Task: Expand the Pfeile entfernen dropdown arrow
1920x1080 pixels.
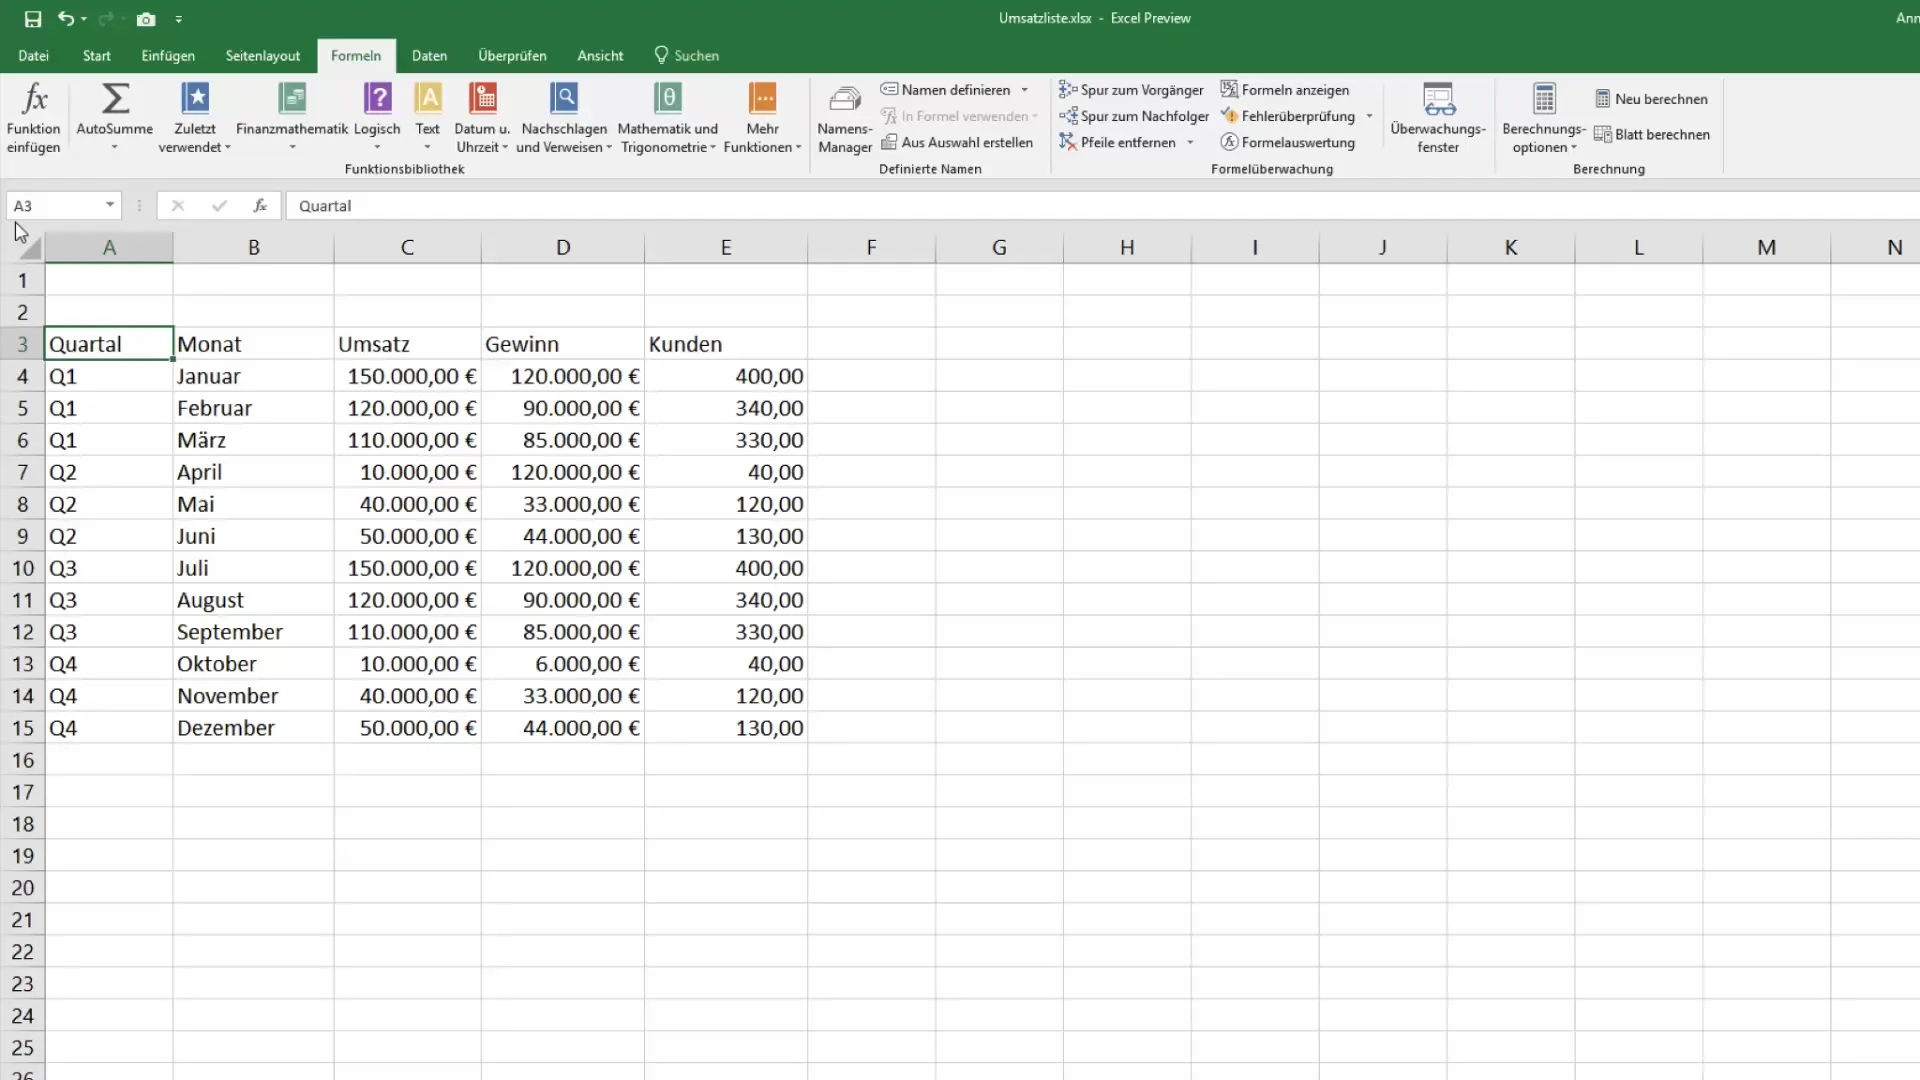Action: pos(1190,143)
